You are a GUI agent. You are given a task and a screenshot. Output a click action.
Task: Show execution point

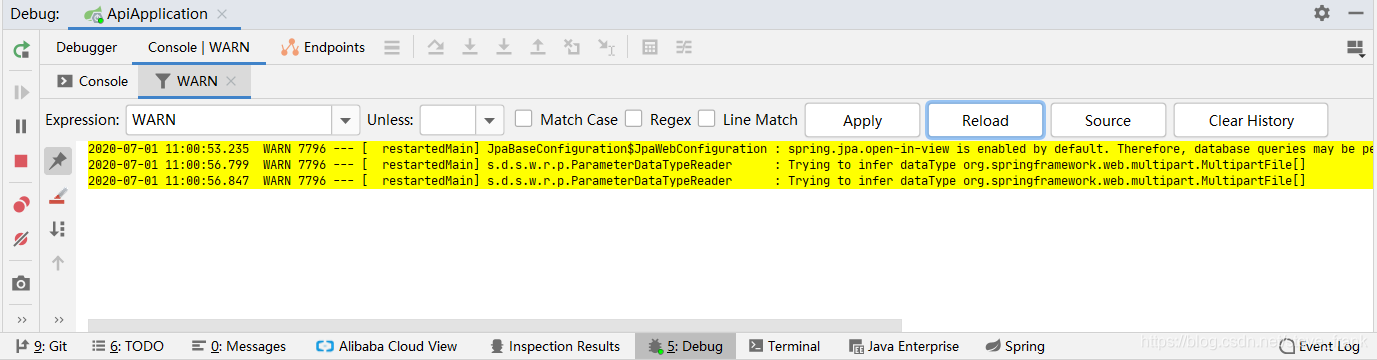coord(392,47)
